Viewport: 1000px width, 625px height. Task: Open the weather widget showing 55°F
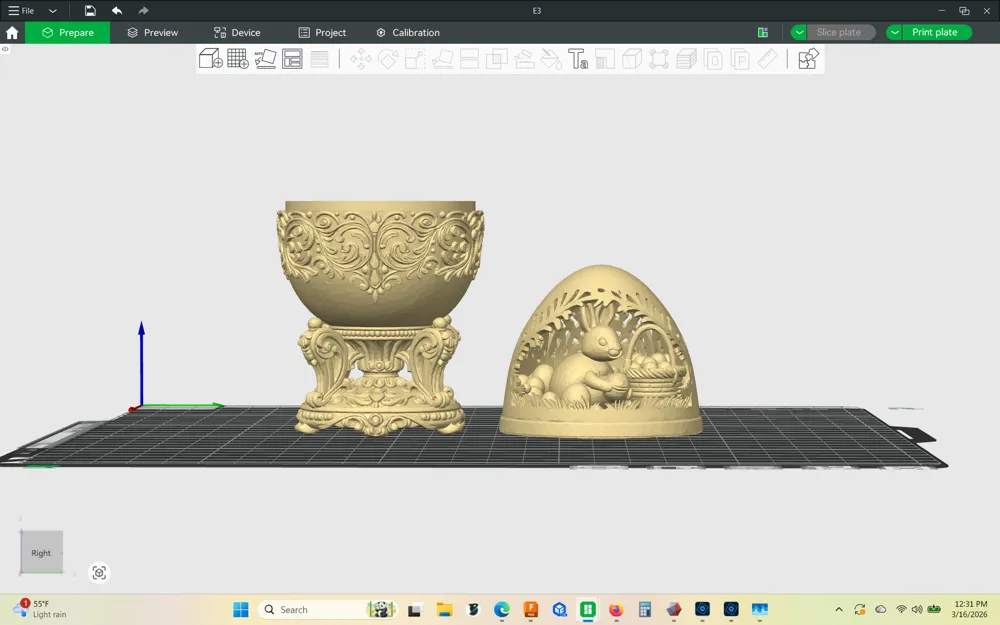[40, 609]
